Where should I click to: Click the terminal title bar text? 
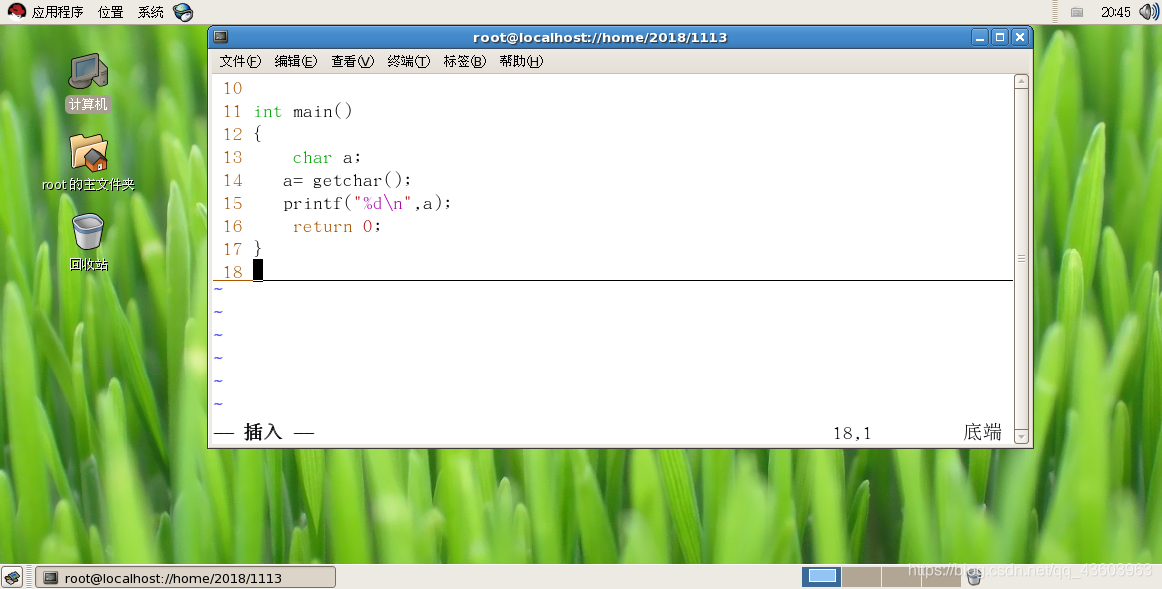pos(600,37)
